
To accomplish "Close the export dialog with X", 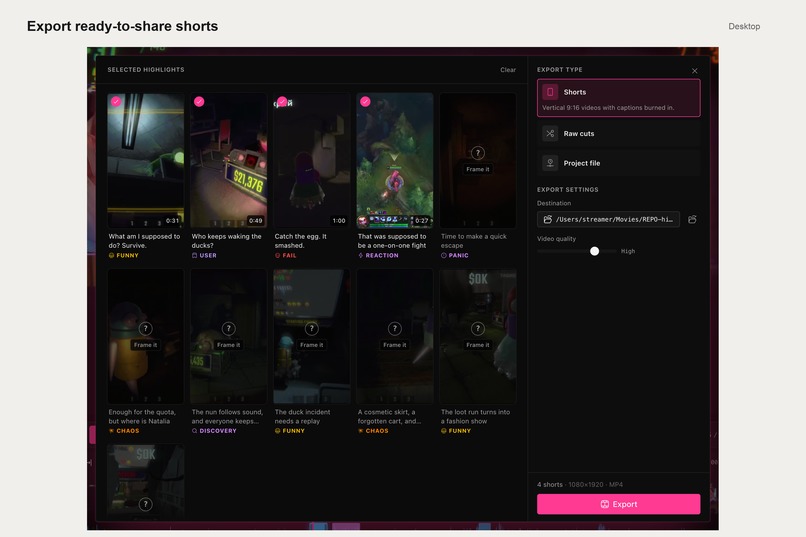I will click(x=694, y=71).
